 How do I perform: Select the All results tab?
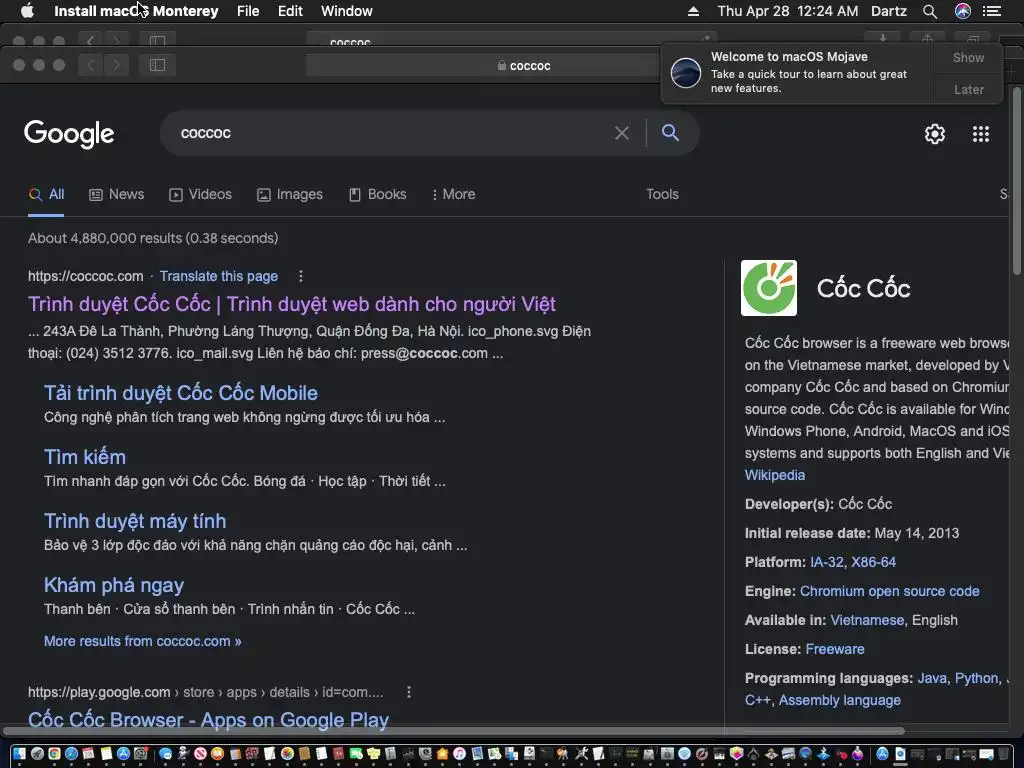[x=46, y=194]
